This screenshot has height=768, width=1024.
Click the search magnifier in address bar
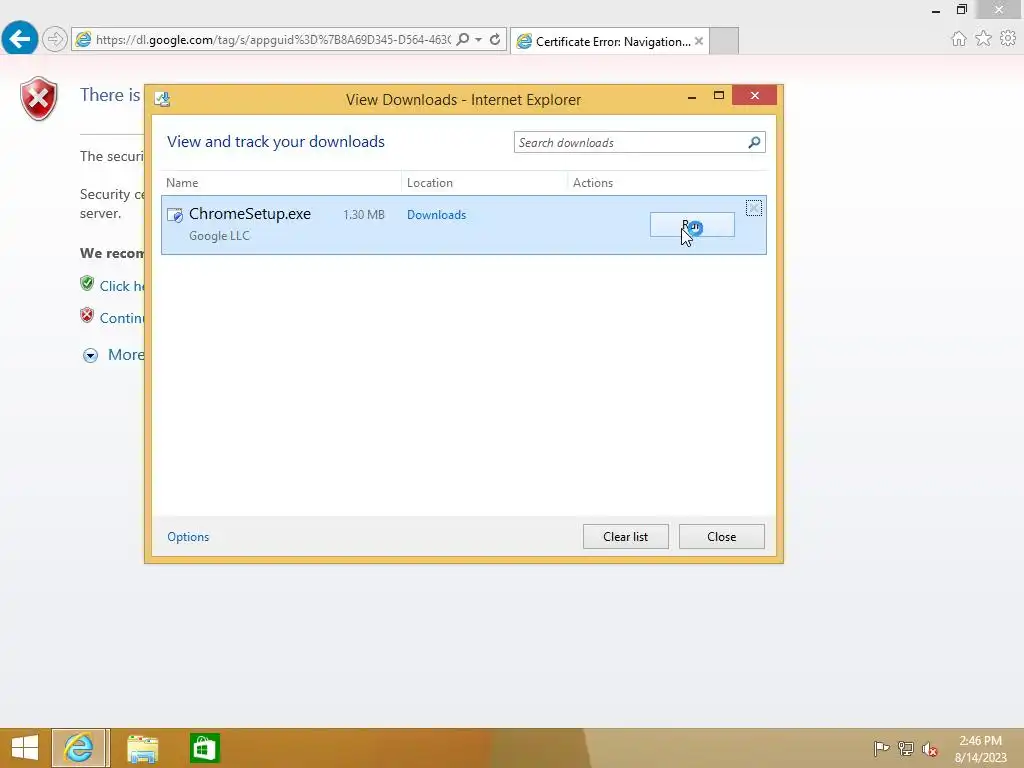click(462, 39)
